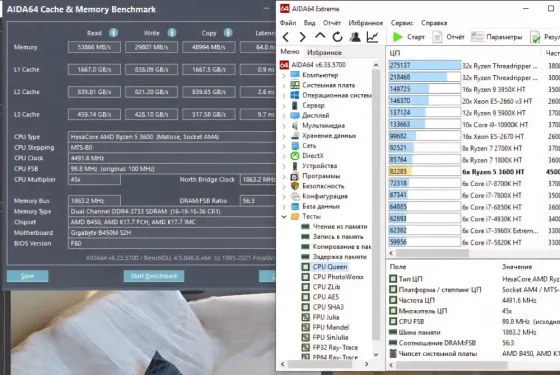Screen dimensions: 560x375
Task: Expand the Сервер tree node
Action: coord(284,106)
